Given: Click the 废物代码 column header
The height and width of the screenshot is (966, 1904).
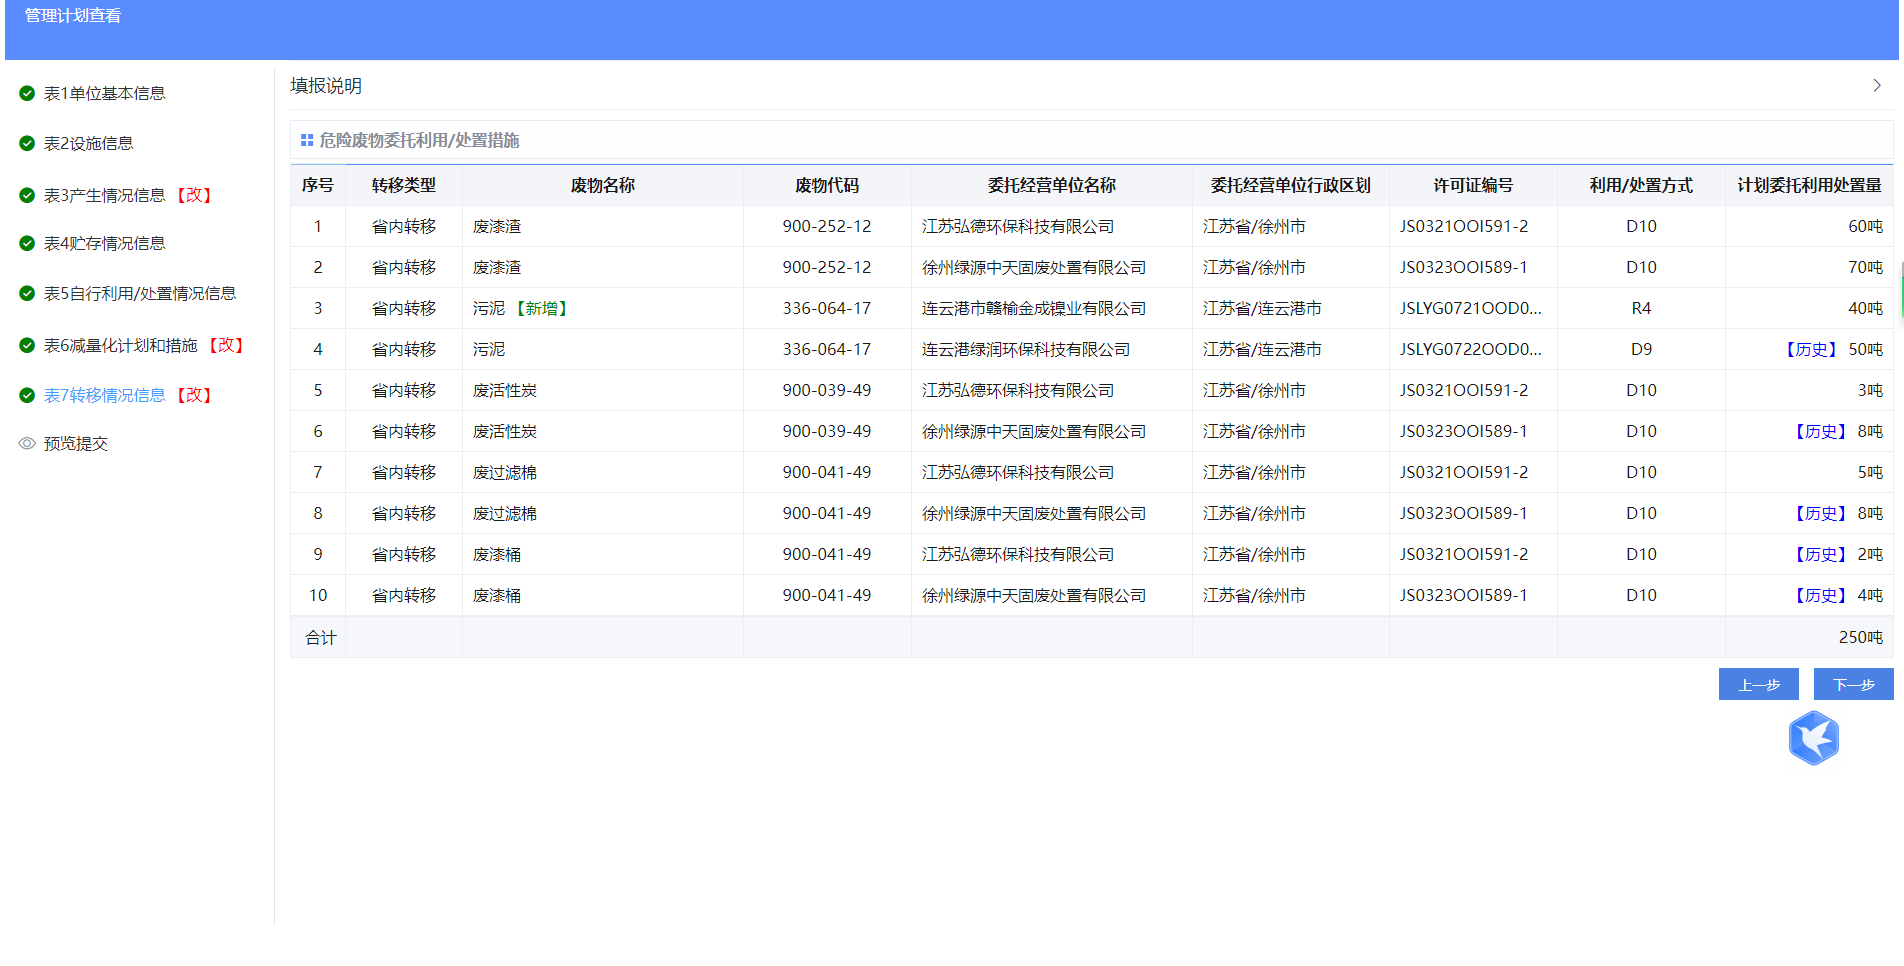Looking at the screenshot, I should pos(826,185).
